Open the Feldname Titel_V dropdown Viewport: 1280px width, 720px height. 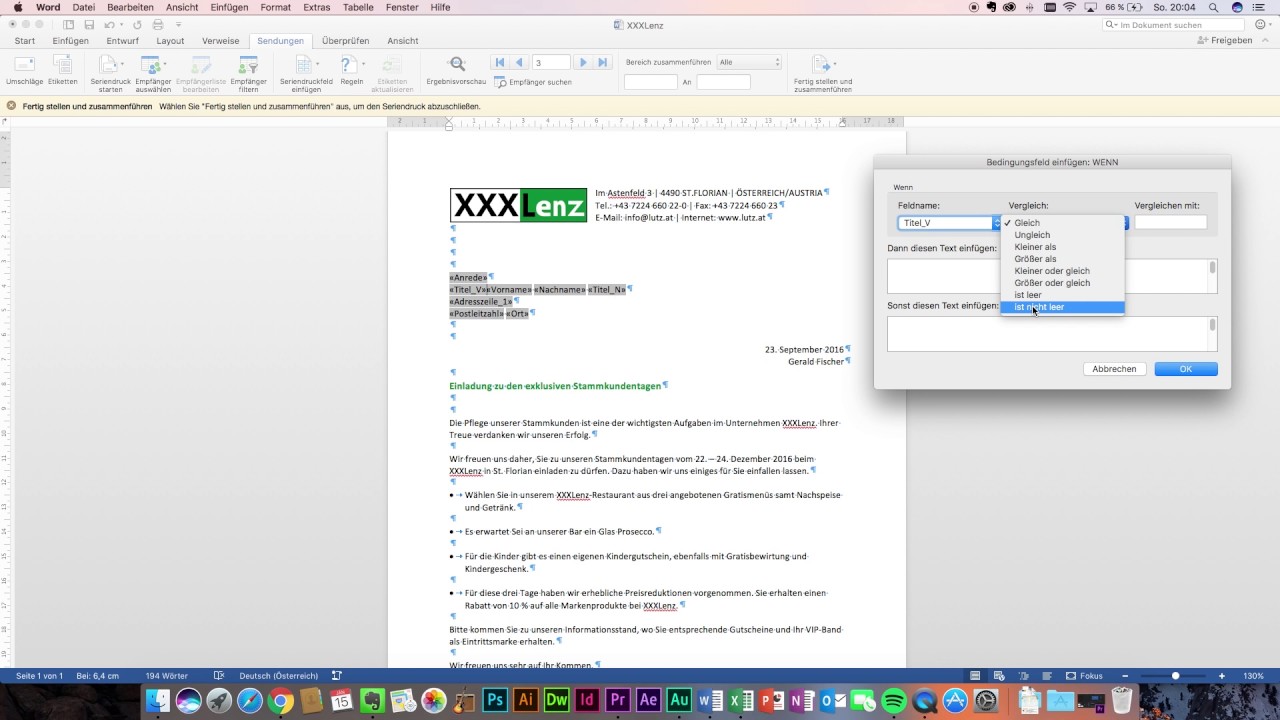[x=949, y=223]
